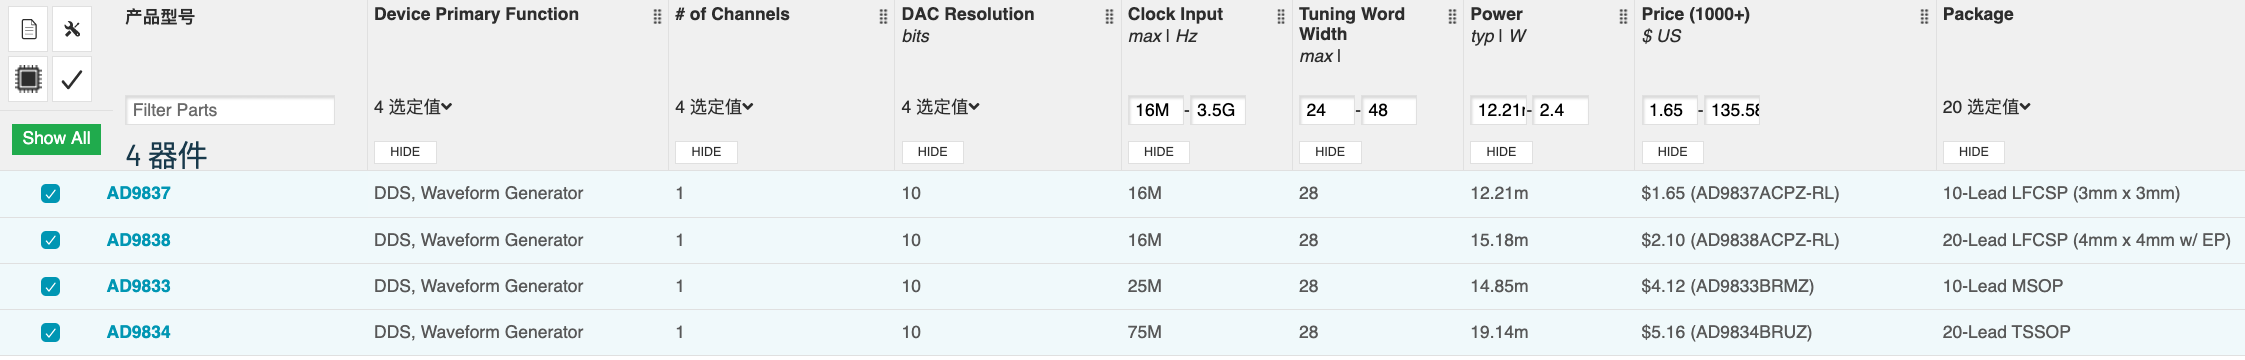Uncheck the AD9833 row checkbox
Screen dimensions: 2245x360
tap(51, 287)
